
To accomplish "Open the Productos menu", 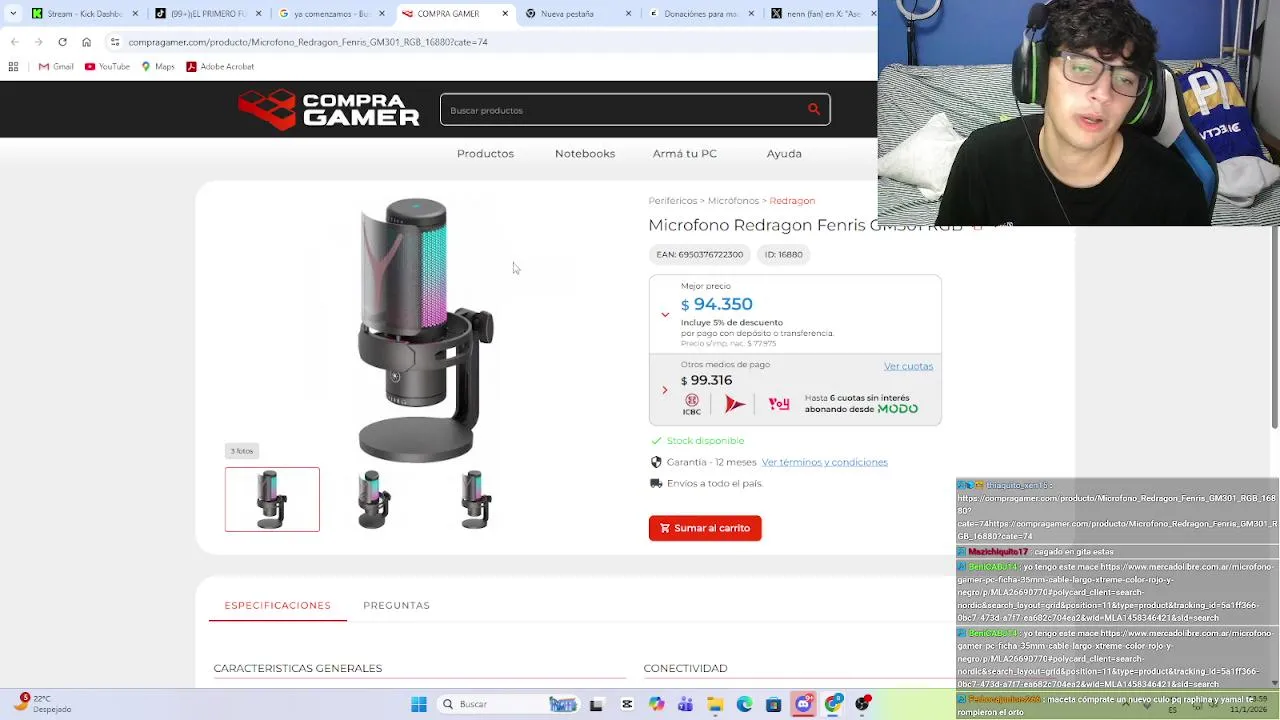I will click(x=485, y=154).
